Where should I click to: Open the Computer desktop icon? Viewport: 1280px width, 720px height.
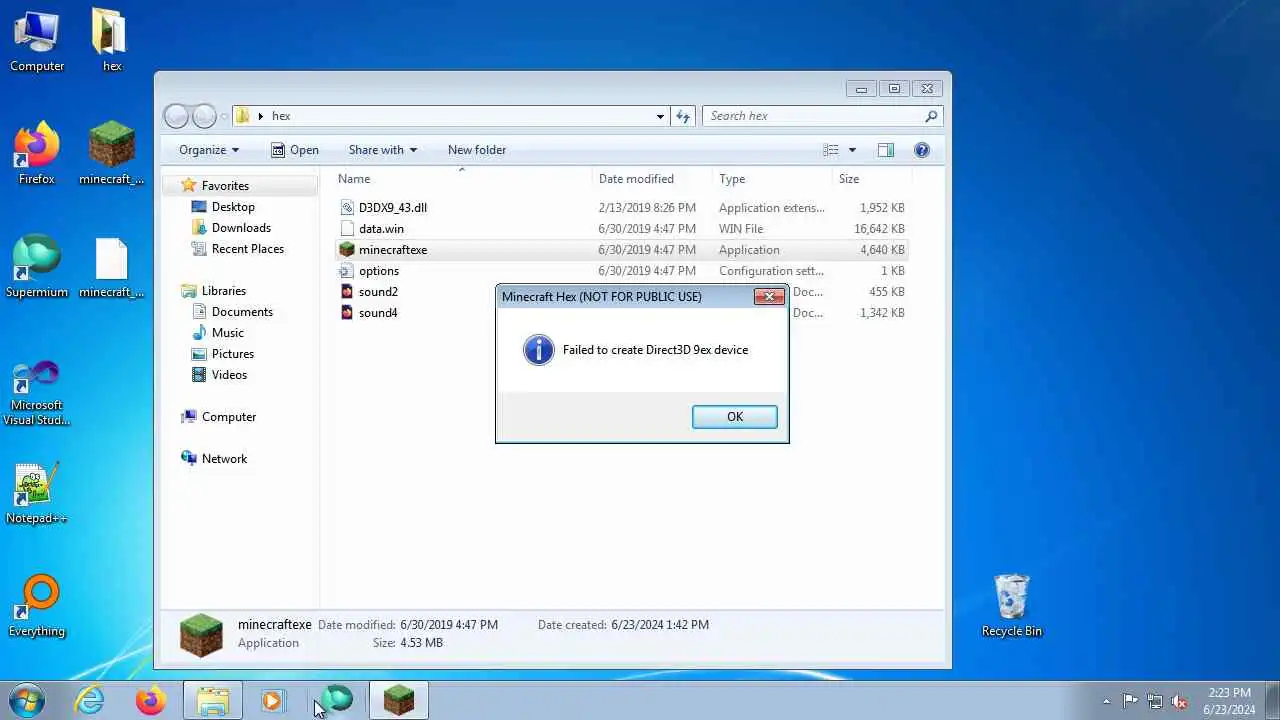(37, 41)
